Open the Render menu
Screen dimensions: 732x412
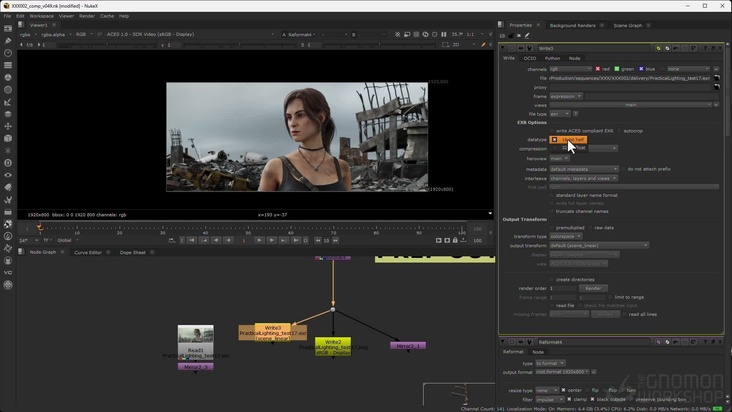click(87, 16)
